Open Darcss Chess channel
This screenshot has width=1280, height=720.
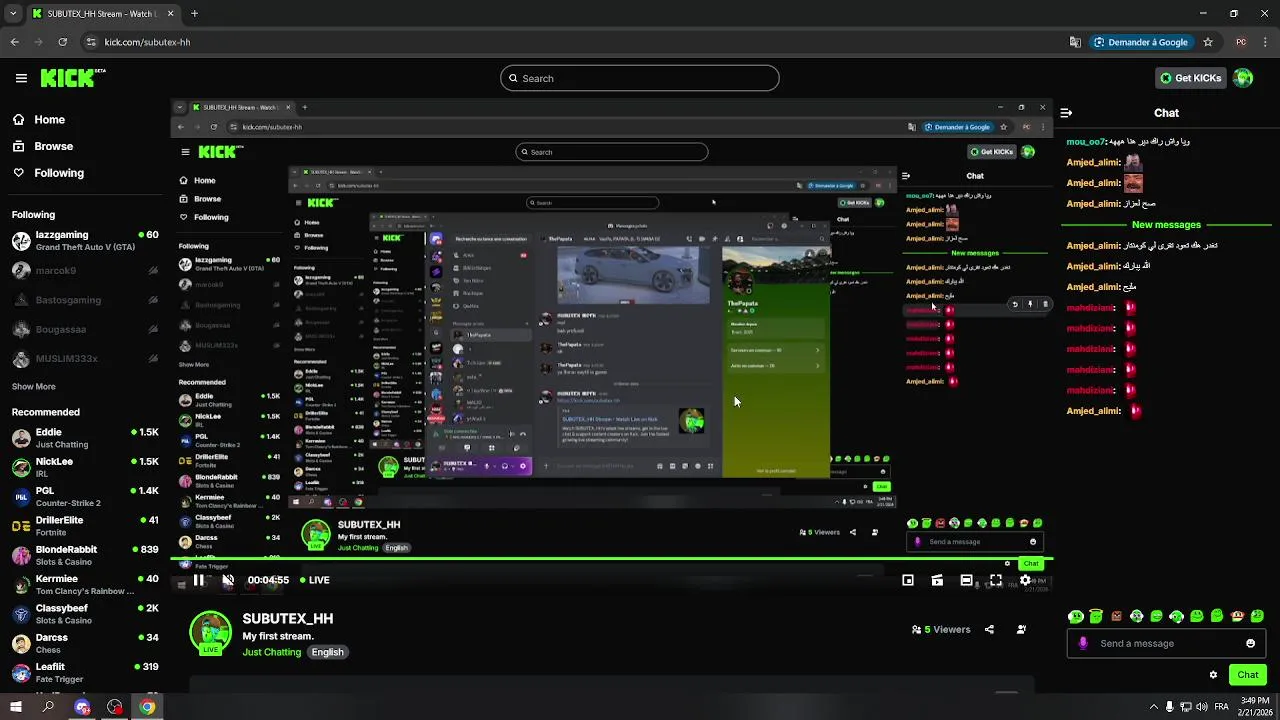point(85,643)
